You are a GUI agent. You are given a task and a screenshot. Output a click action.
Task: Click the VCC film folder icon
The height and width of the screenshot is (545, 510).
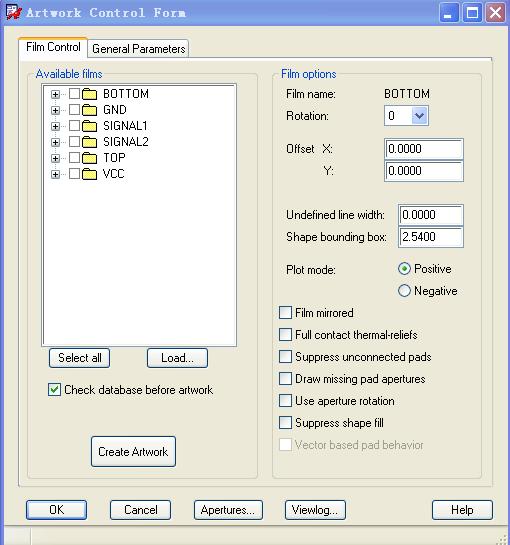pos(89,174)
